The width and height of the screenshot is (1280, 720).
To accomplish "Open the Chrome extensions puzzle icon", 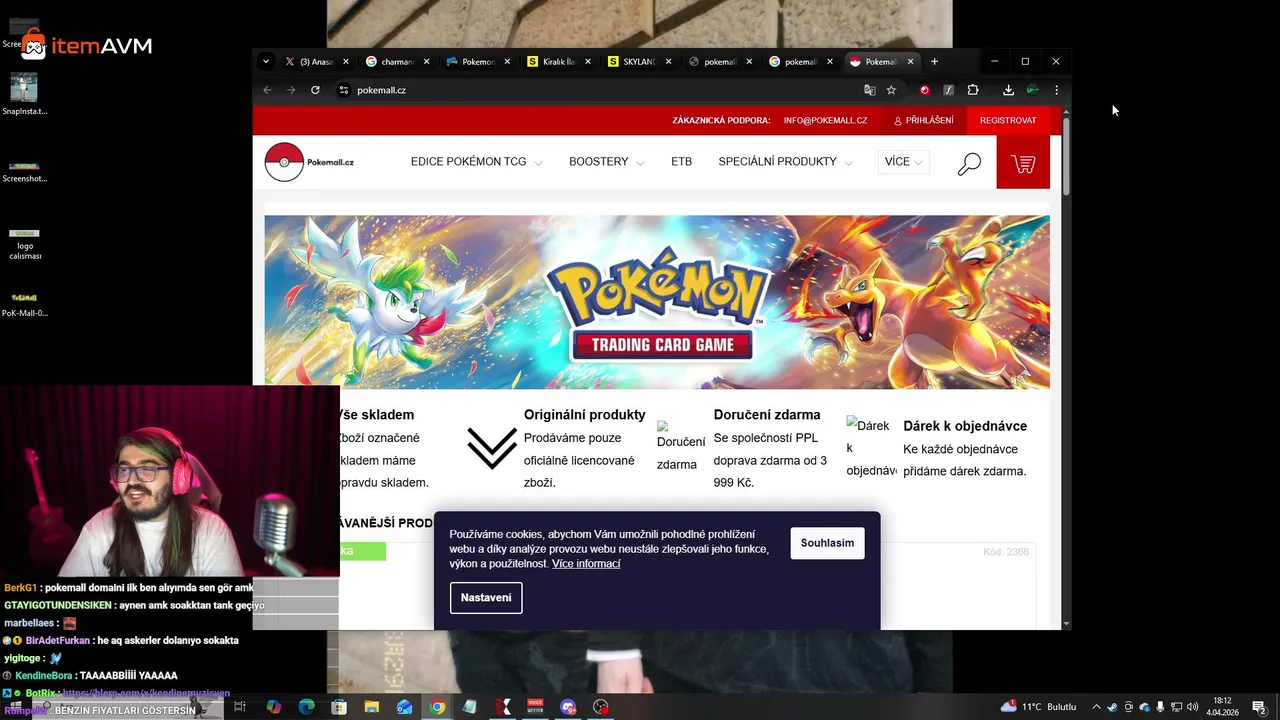I will point(972,90).
